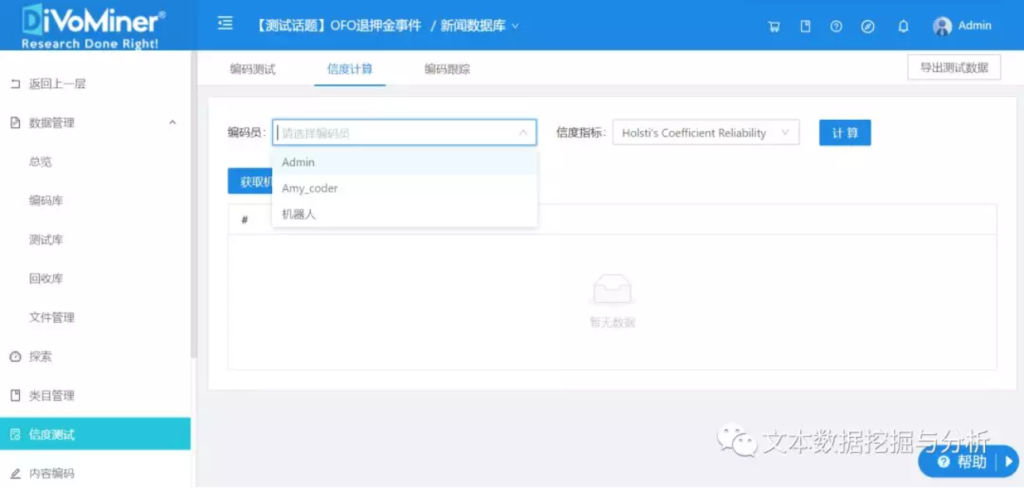This screenshot has width=1024, height=492.
Task: Select 信度测试 in the sidebar
Action: click(95, 434)
